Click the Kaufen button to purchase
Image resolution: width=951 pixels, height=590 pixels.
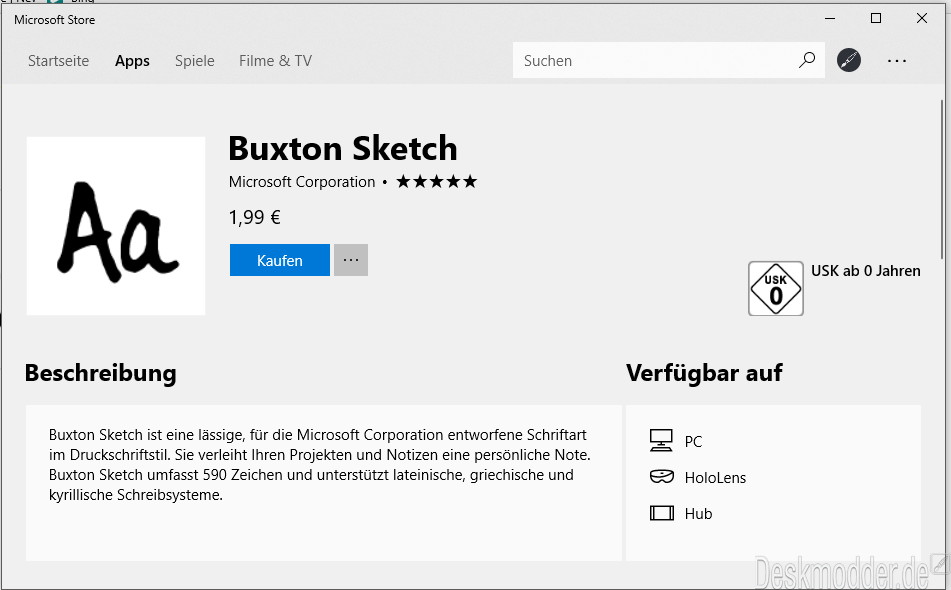279,260
